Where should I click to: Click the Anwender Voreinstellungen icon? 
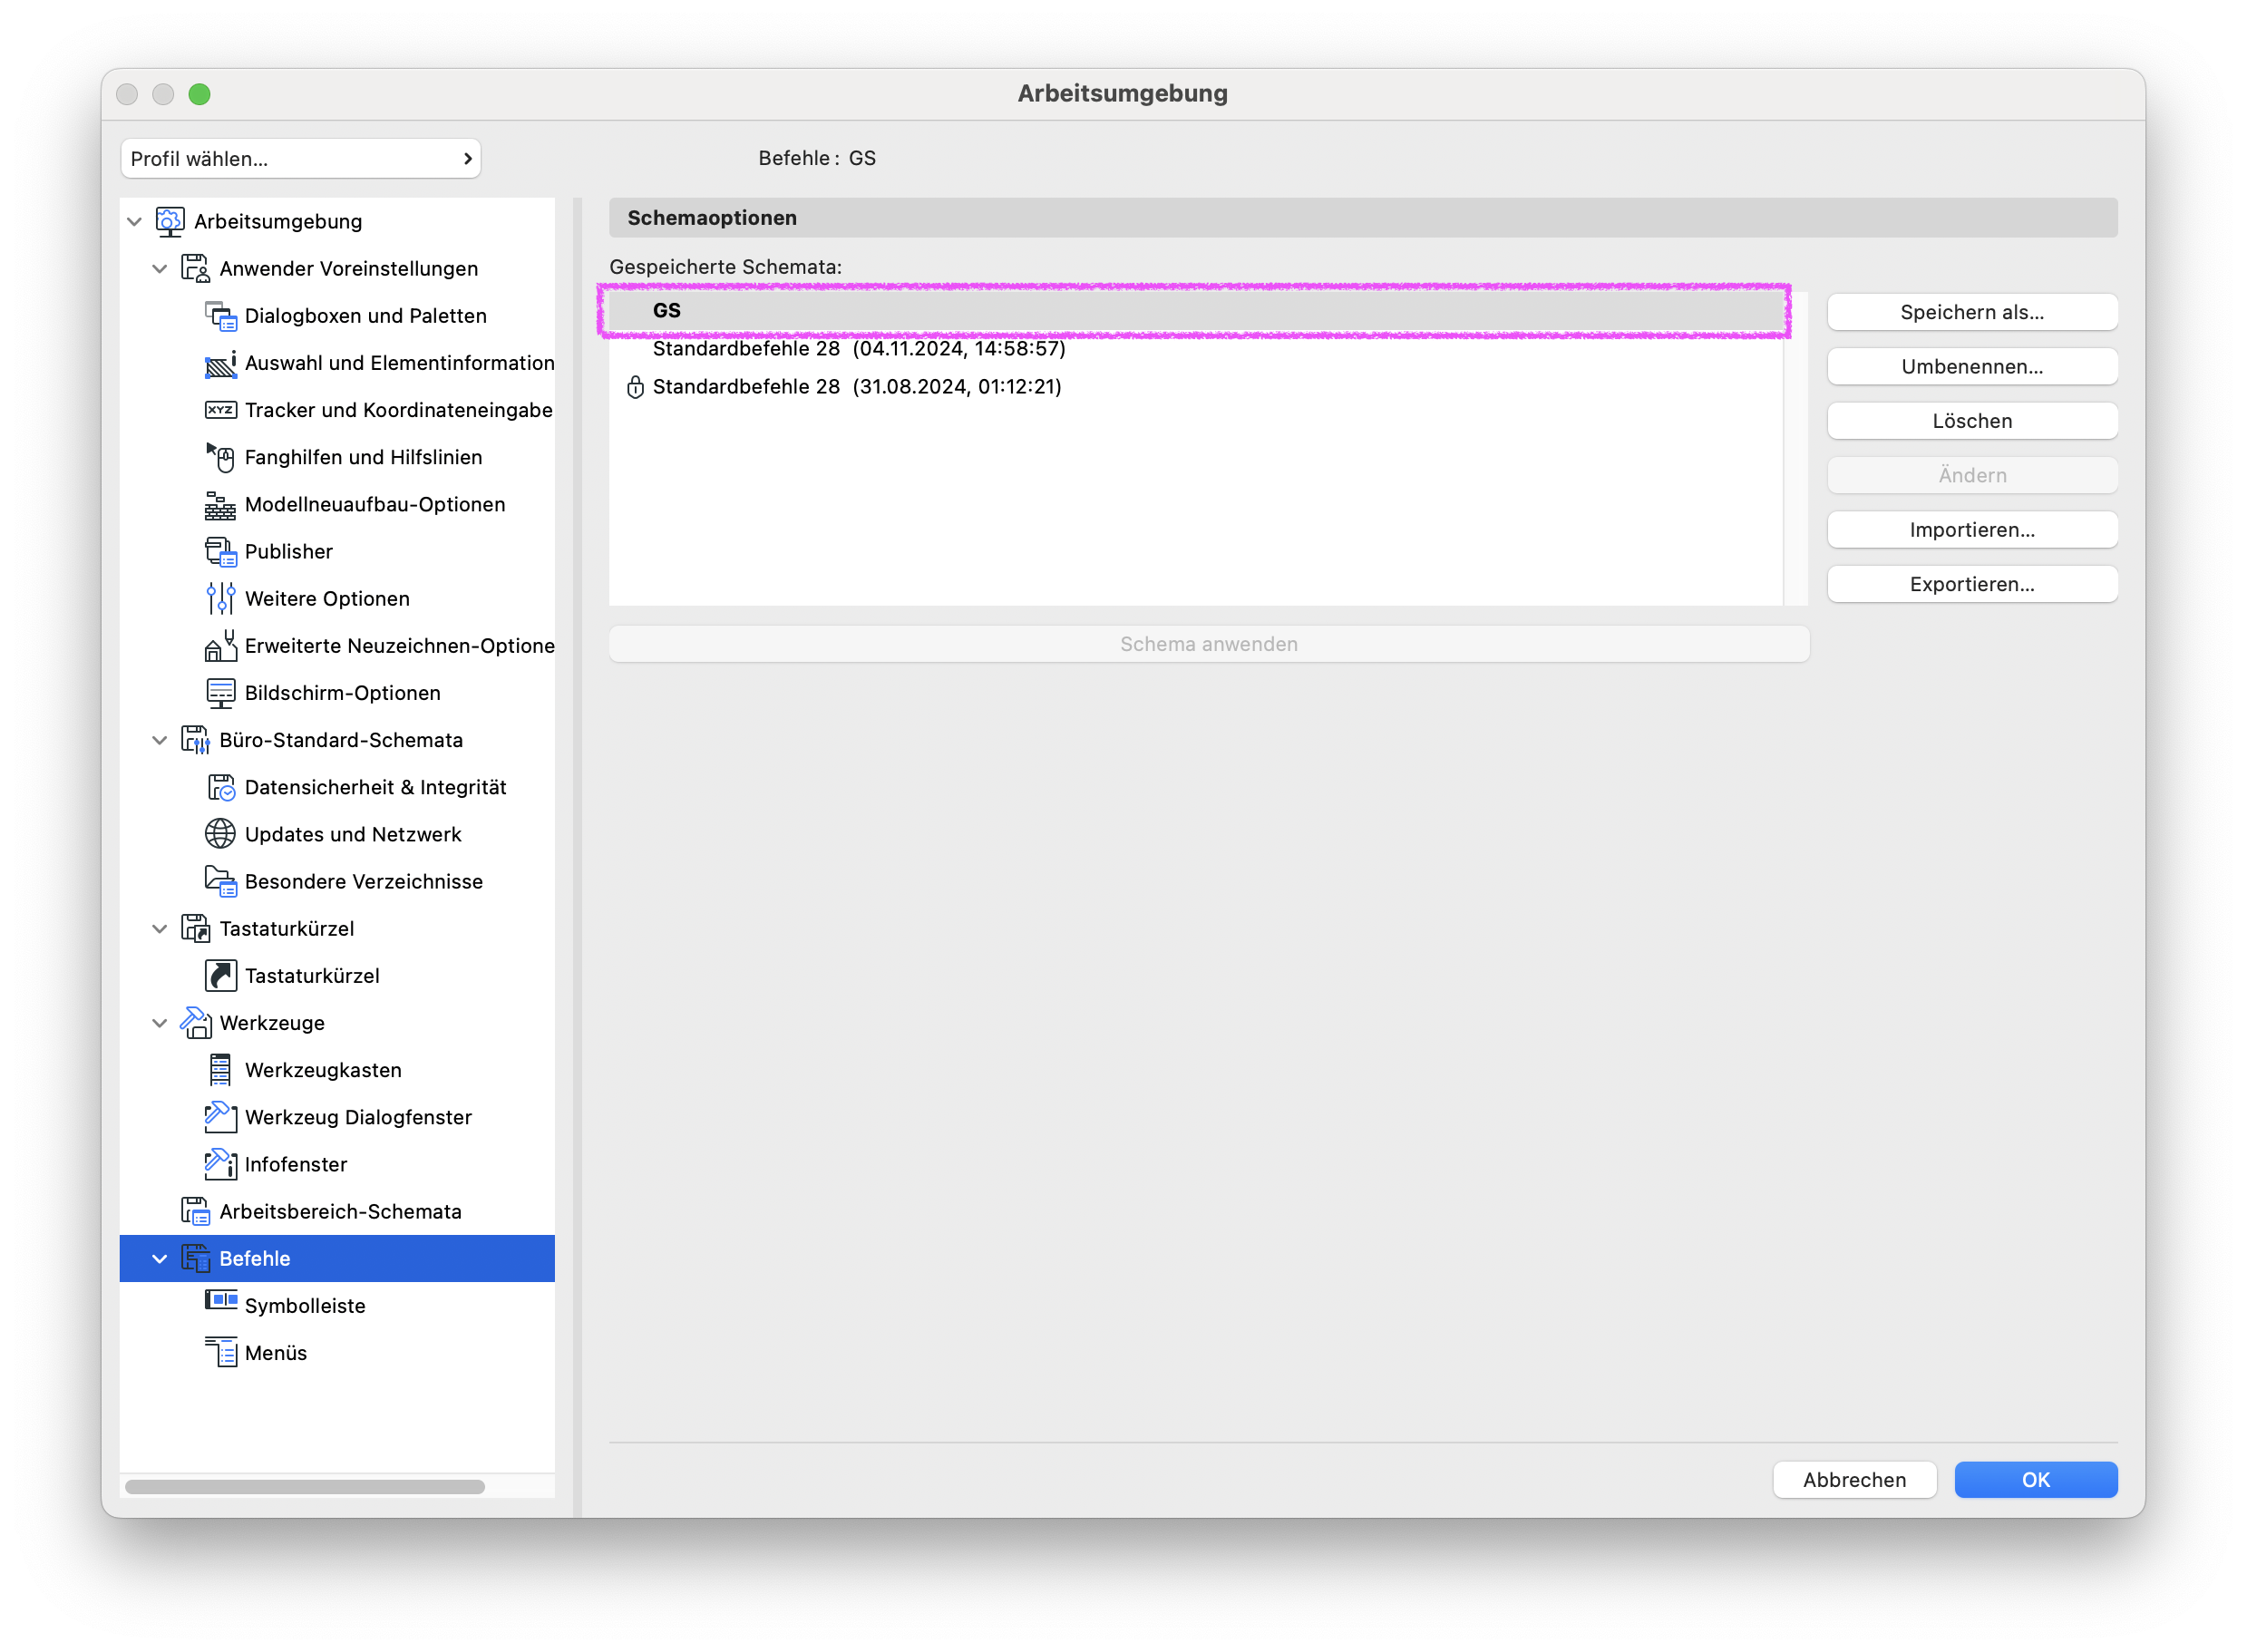195,268
